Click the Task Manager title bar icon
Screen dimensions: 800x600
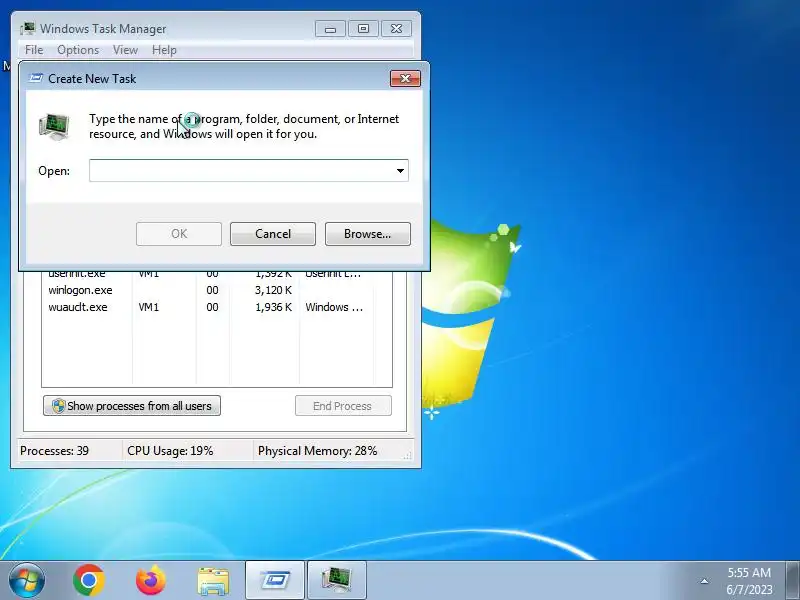coord(28,29)
